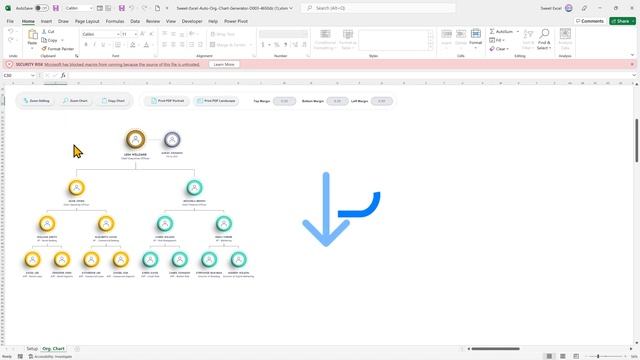Toggle Italic formatting
This screenshot has height=360, width=640.
[x=94, y=44]
